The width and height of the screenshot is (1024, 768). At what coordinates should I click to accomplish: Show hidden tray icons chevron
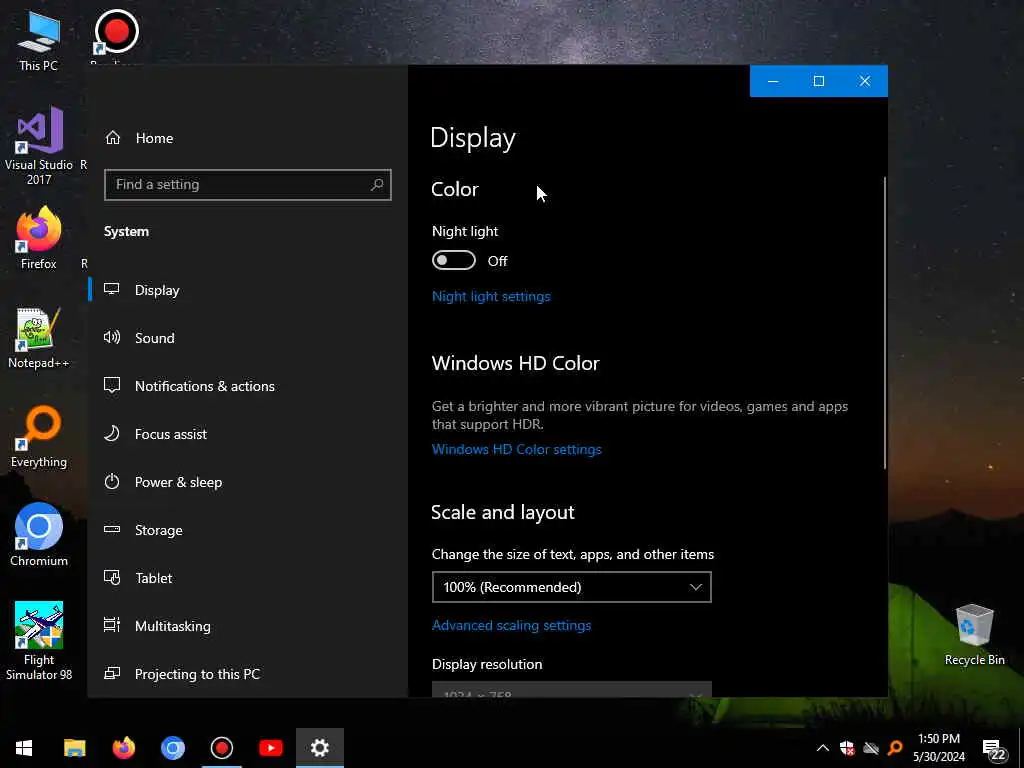point(823,748)
